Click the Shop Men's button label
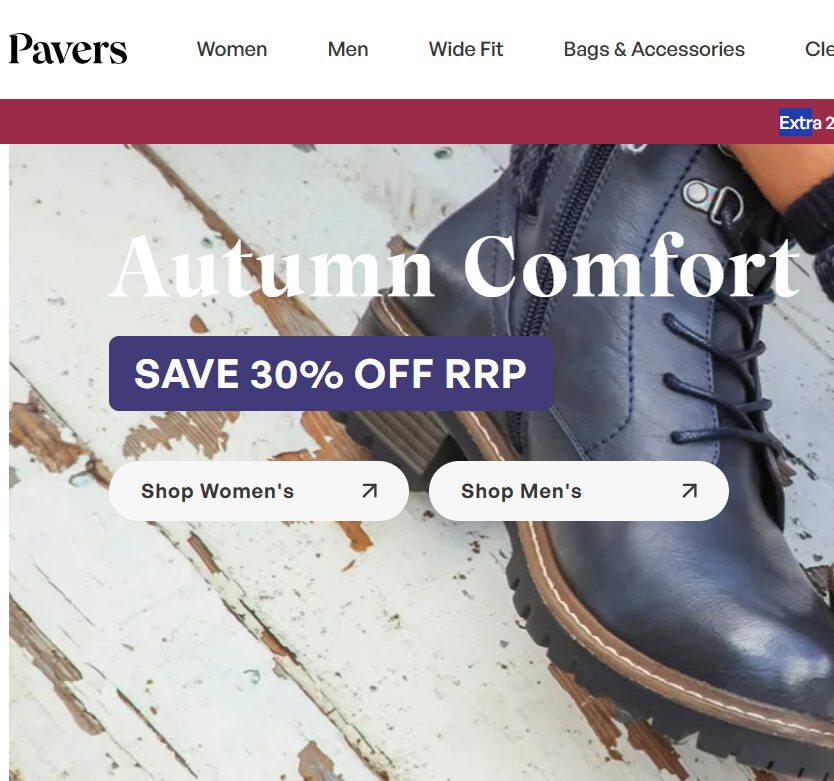 (521, 491)
